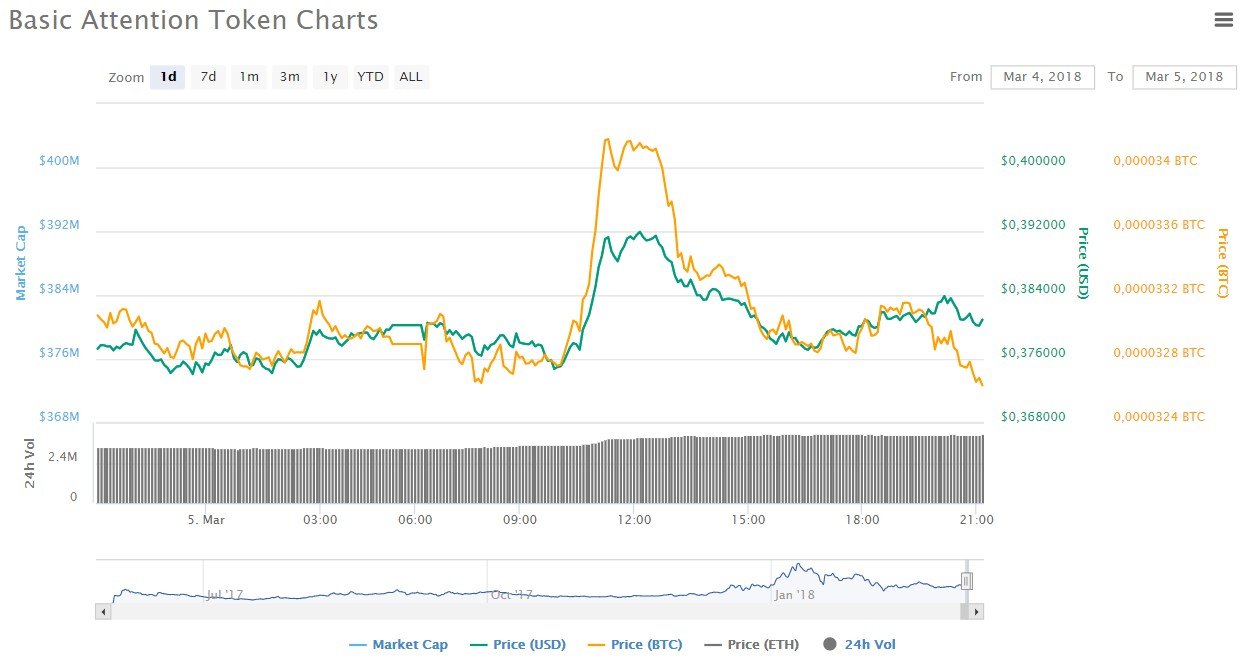1247x662 pixels.
Task: Show the Price (ETH) series label
Action: pyautogui.click(x=763, y=645)
